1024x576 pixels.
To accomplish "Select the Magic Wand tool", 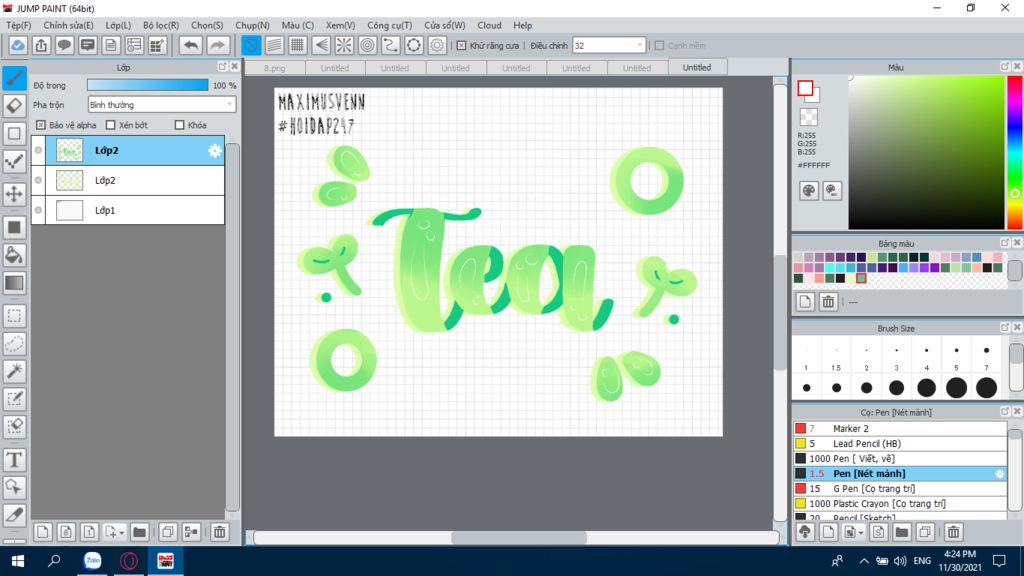I will click(14, 371).
